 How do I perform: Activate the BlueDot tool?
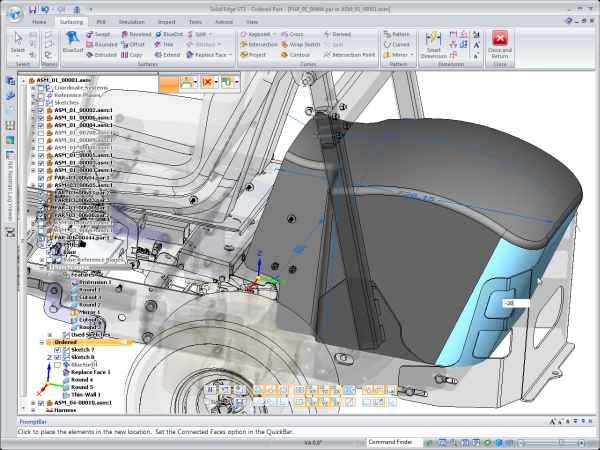click(x=172, y=33)
